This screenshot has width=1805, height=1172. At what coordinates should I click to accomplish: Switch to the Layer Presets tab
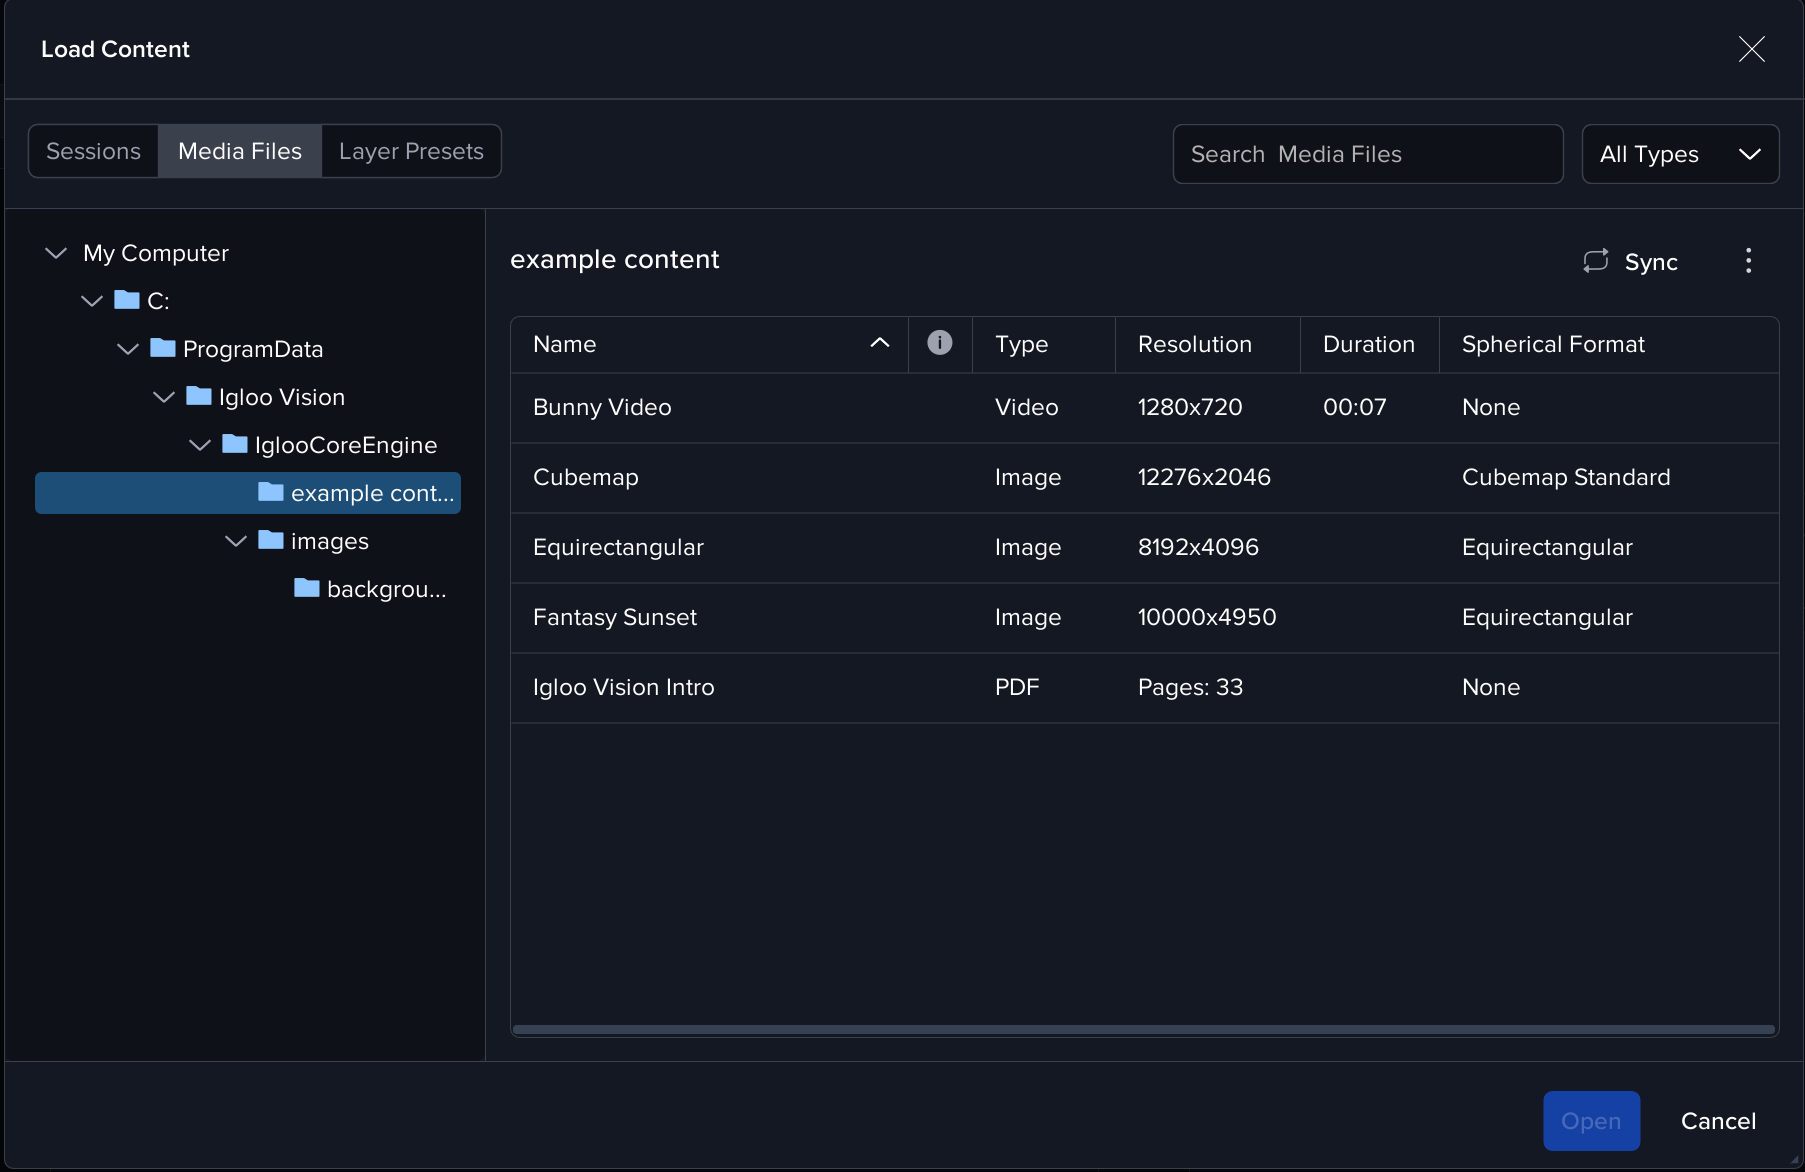point(411,151)
